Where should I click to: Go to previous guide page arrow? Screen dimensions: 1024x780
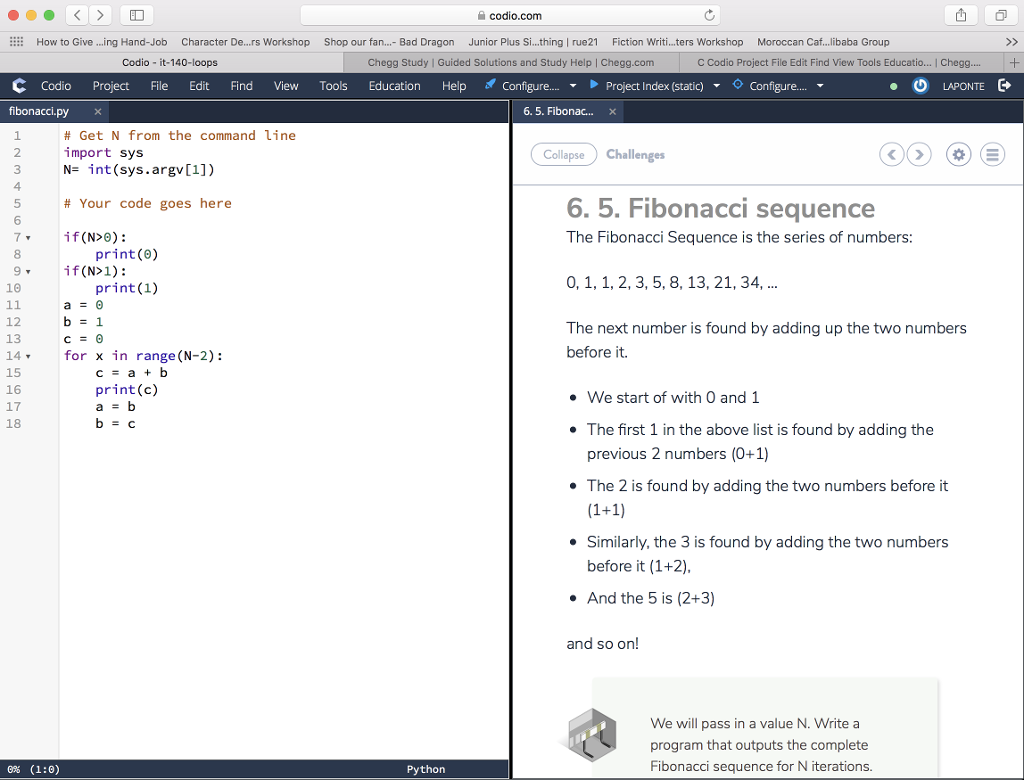[x=891, y=155]
